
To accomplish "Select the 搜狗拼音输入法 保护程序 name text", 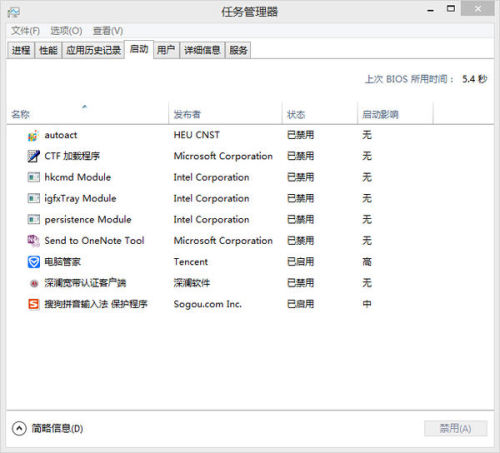I will 96,304.
